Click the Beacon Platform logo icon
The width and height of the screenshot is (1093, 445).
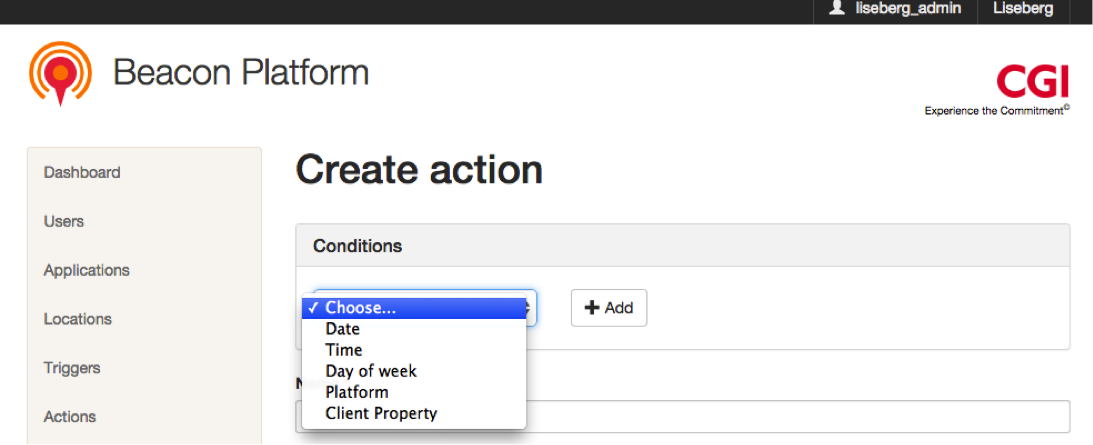(x=60, y=73)
